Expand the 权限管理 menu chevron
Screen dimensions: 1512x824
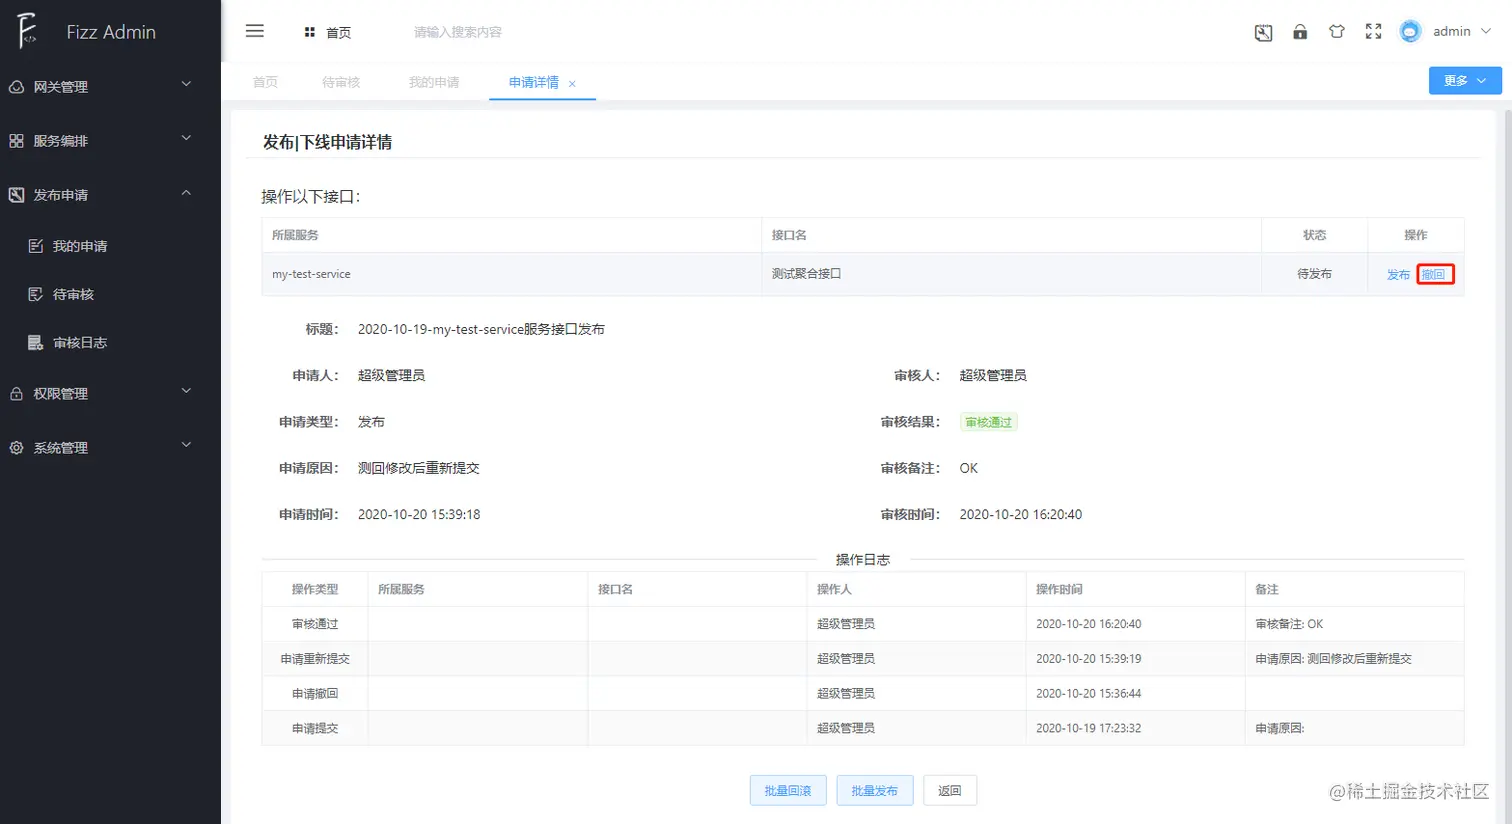click(186, 391)
